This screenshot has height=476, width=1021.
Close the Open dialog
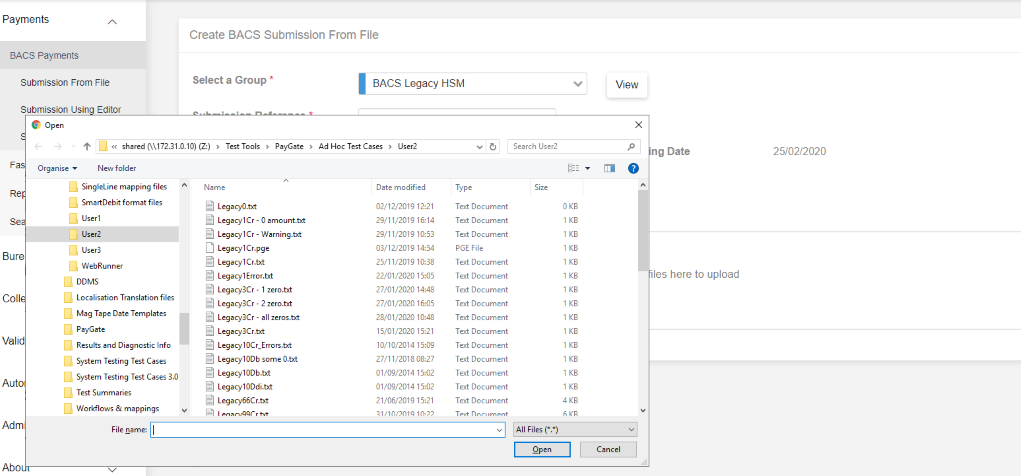coord(639,125)
